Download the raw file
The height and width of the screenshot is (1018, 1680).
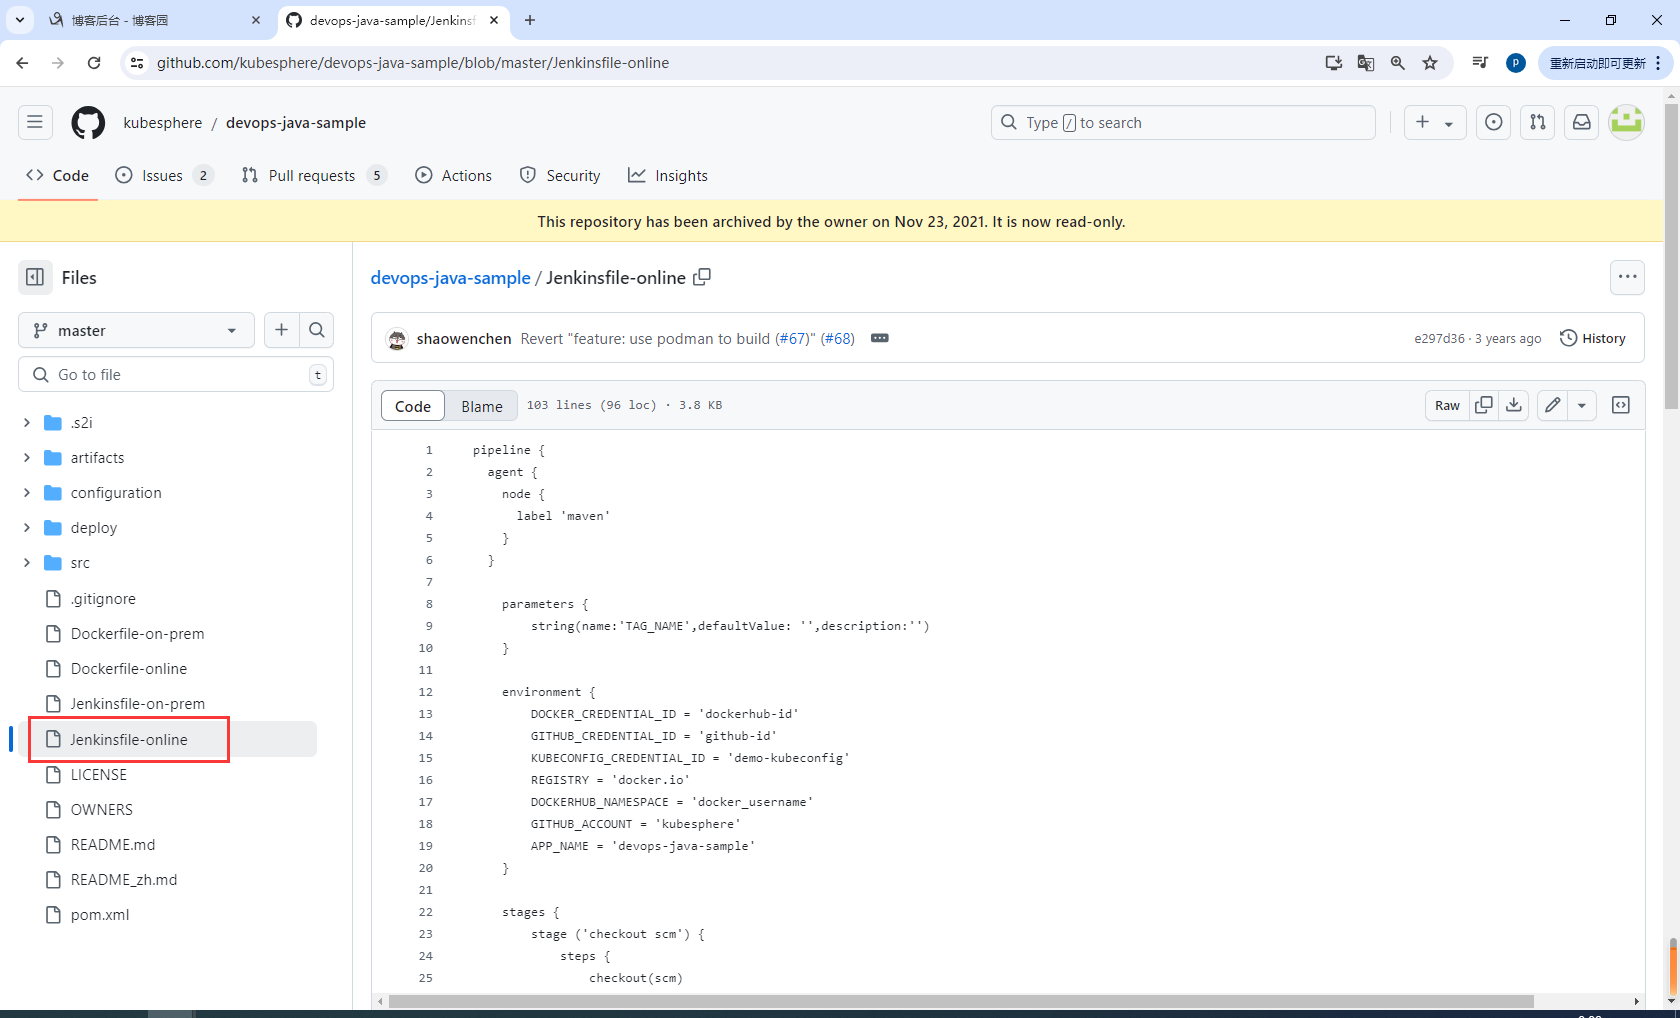coord(1514,405)
